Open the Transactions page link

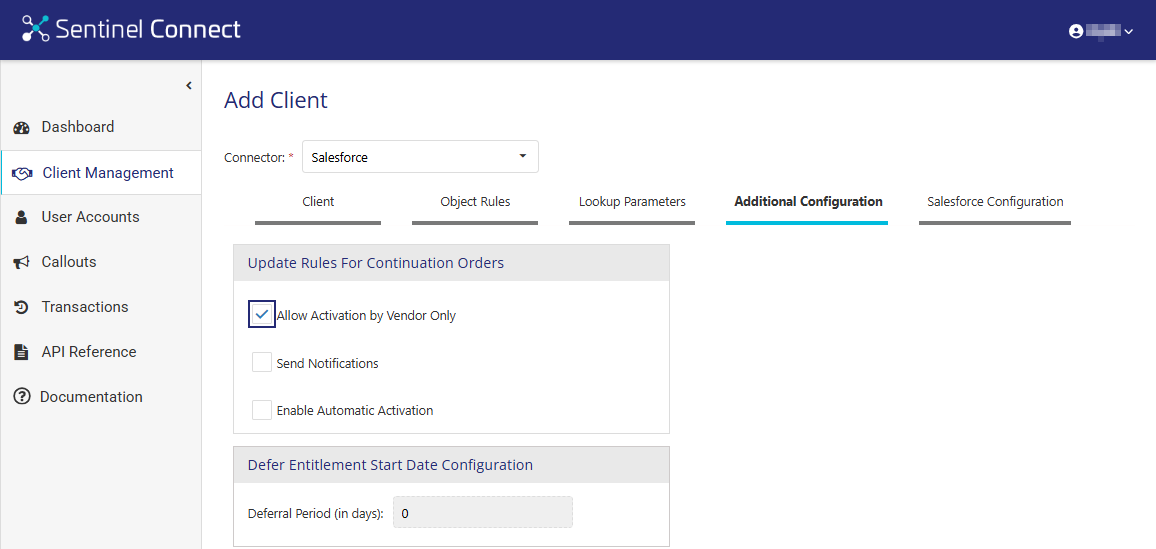pos(85,307)
